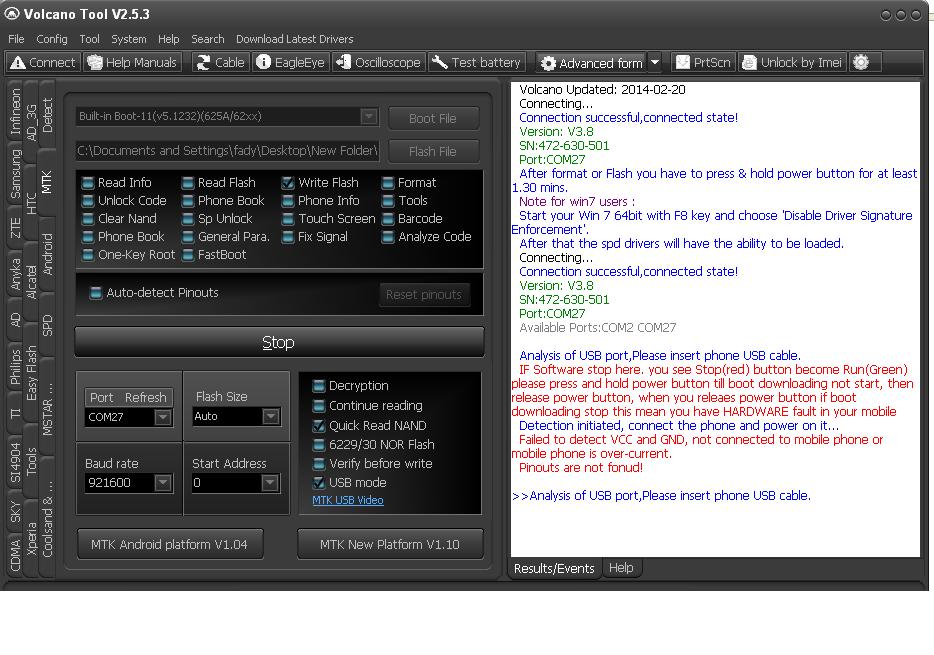Switch to the Android side tab

(47, 254)
